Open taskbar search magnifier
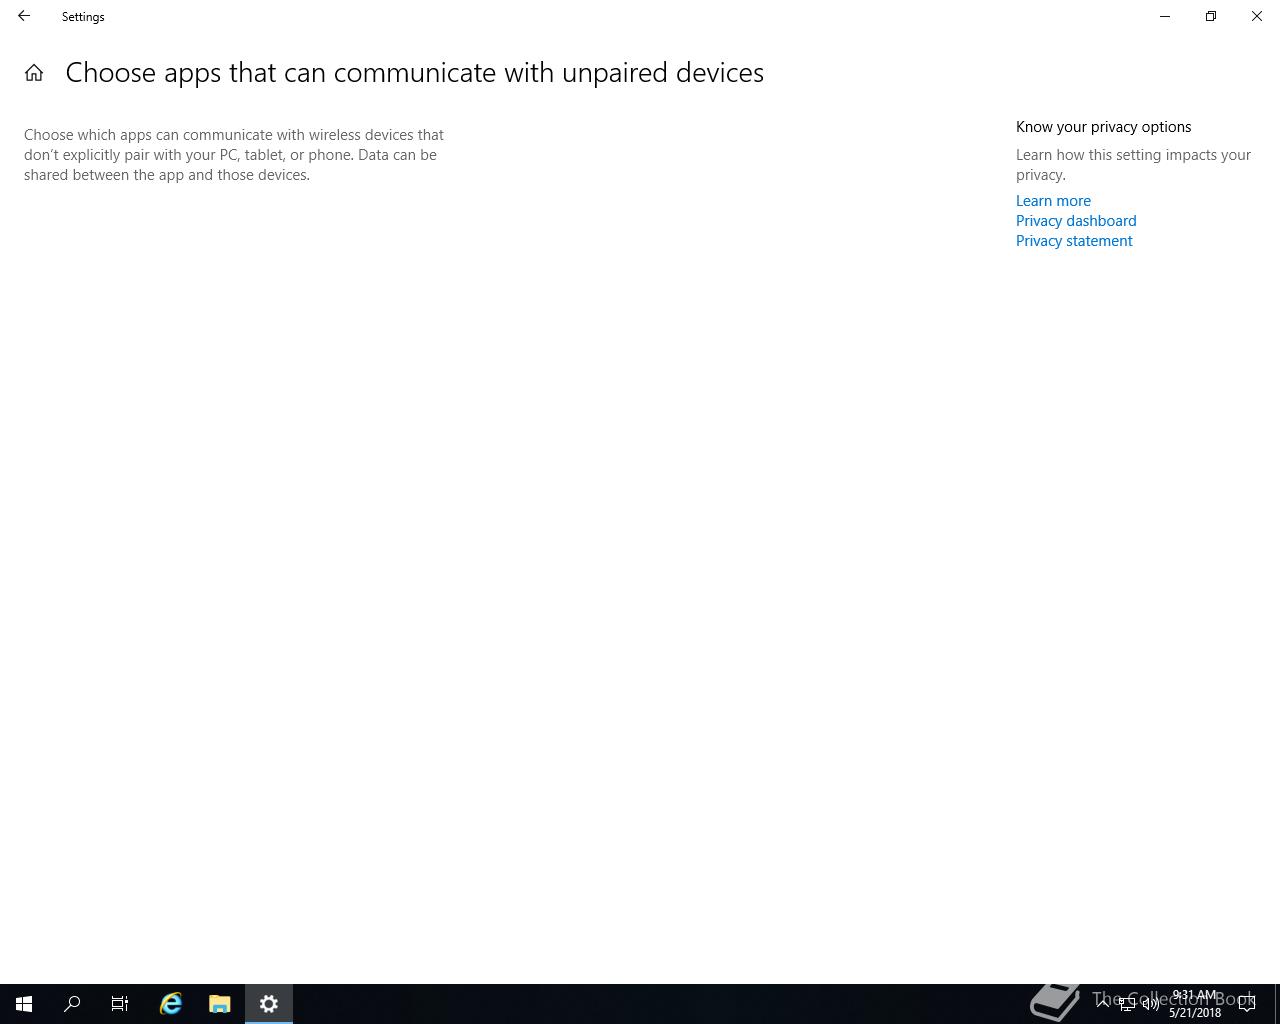The image size is (1280, 1024). point(72,1004)
